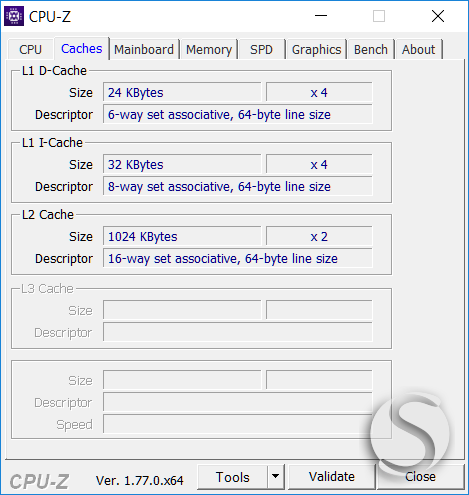Click the Close button at bottom

420,477
